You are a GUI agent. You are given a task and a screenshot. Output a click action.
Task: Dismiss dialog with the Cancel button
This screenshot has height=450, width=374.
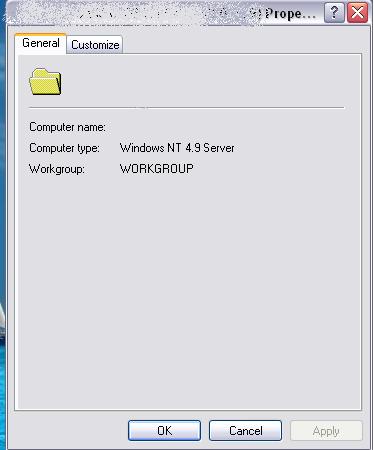pos(245,431)
